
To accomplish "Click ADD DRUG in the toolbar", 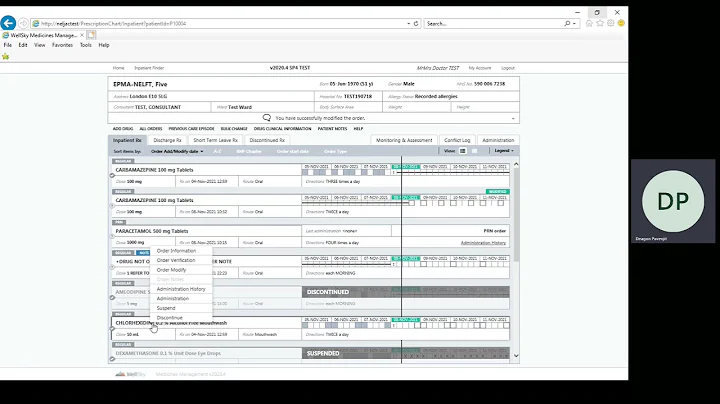I will tap(123, 129).
